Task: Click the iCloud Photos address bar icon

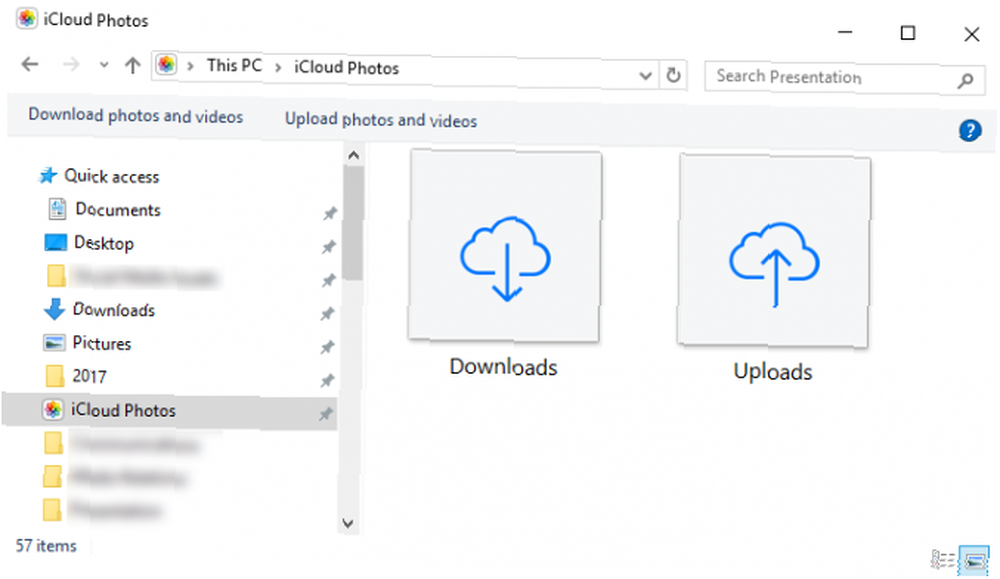Action: (166, 64)
